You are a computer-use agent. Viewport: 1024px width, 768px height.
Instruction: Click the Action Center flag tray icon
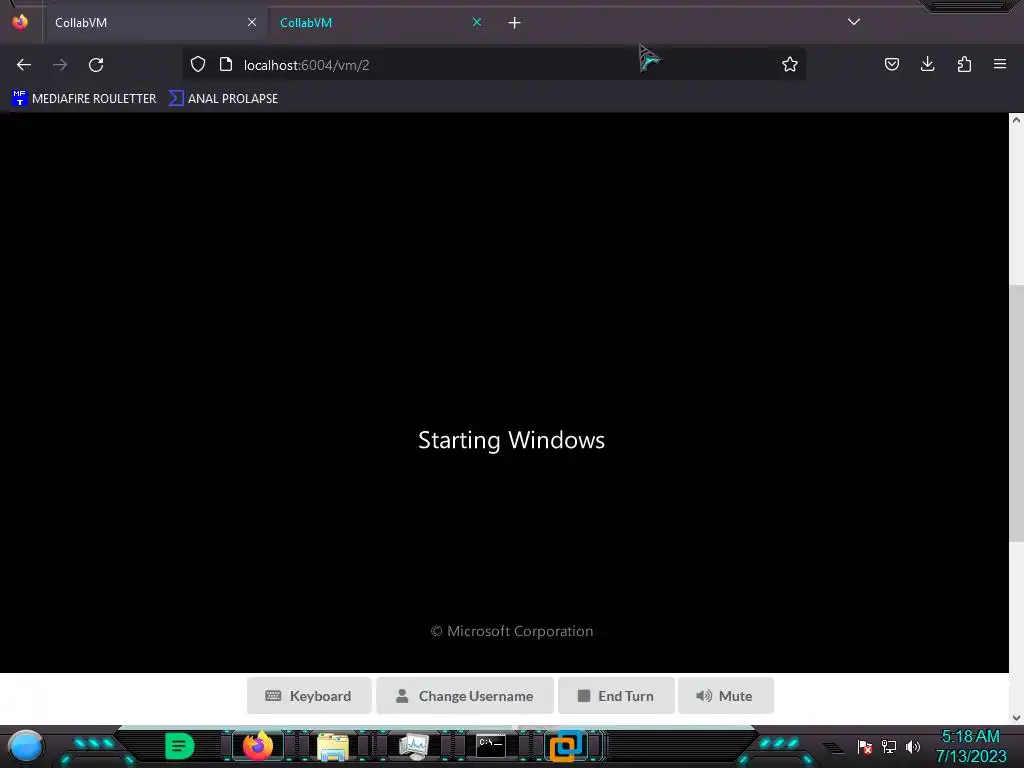point(865,746)
